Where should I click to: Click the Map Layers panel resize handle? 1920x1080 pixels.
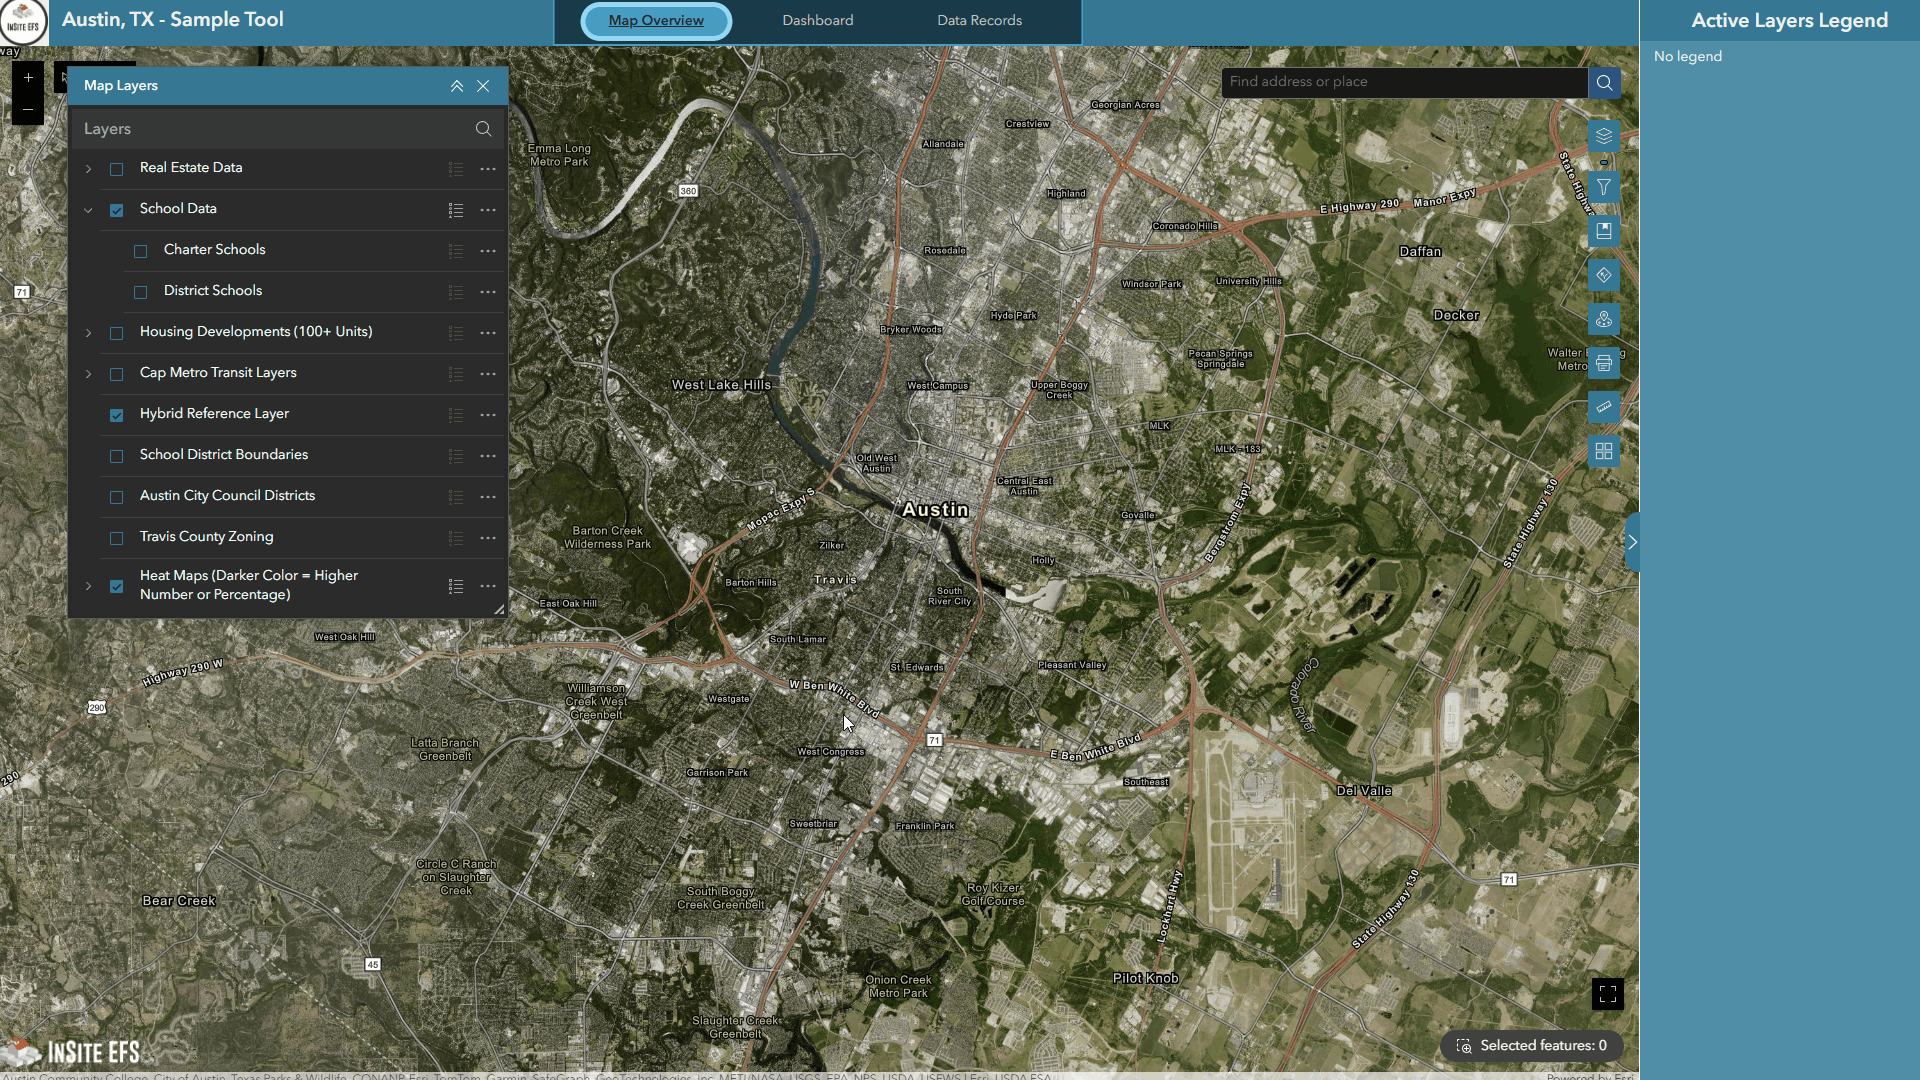[x=499, y=609]
